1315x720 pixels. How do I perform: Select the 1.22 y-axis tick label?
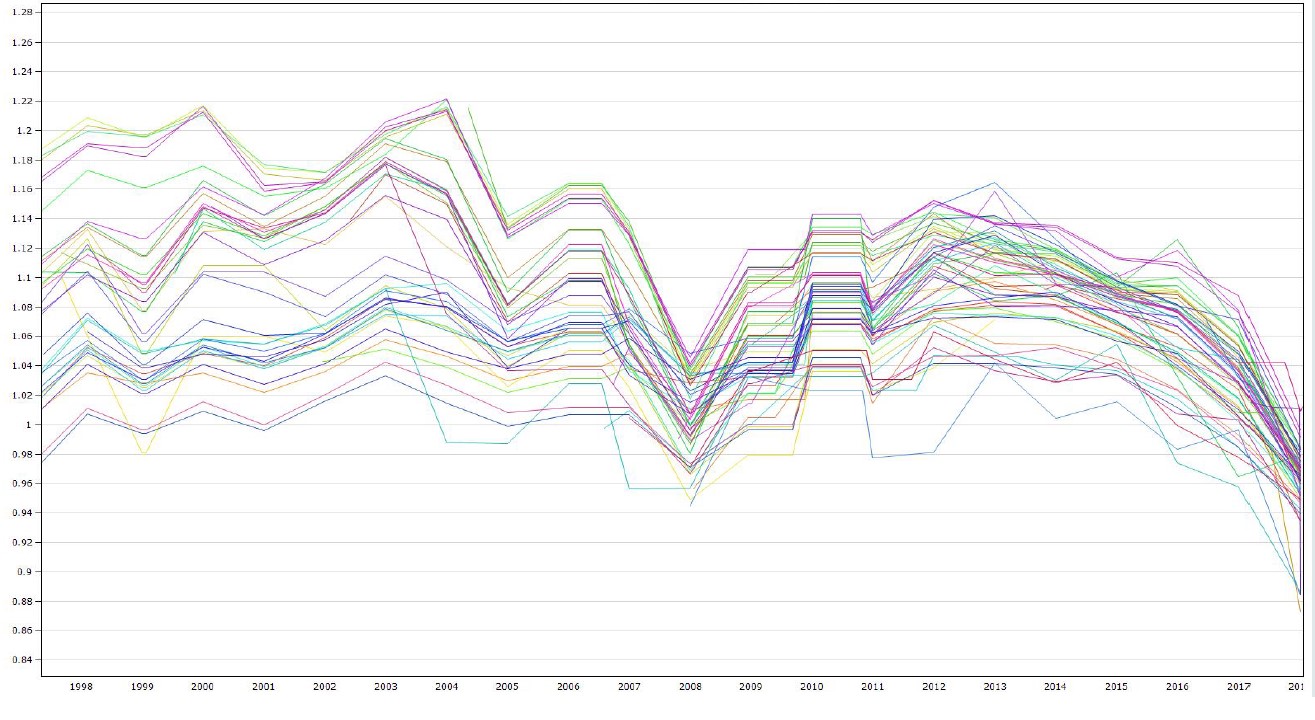(x=20, y=101)
